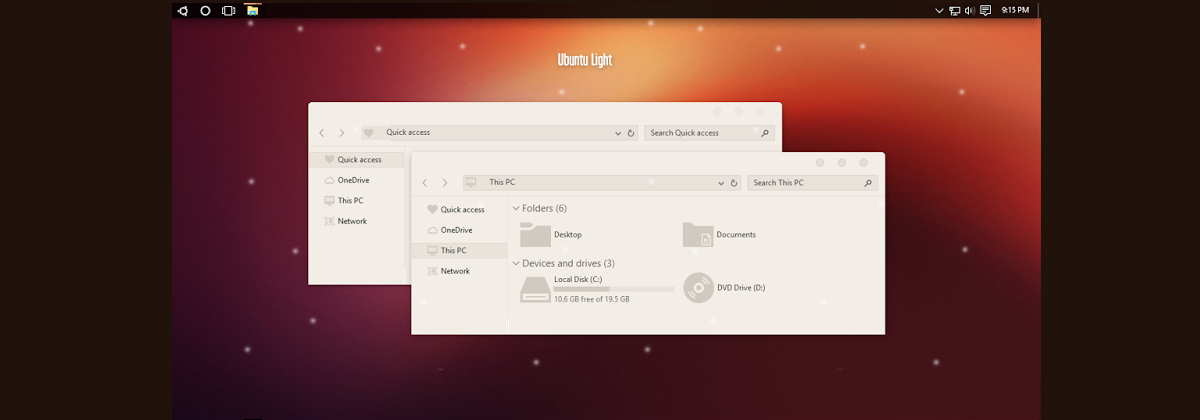This screenshot has width=1200, height=420.
Task: Click the This PC address bar text
Action: 502,183
